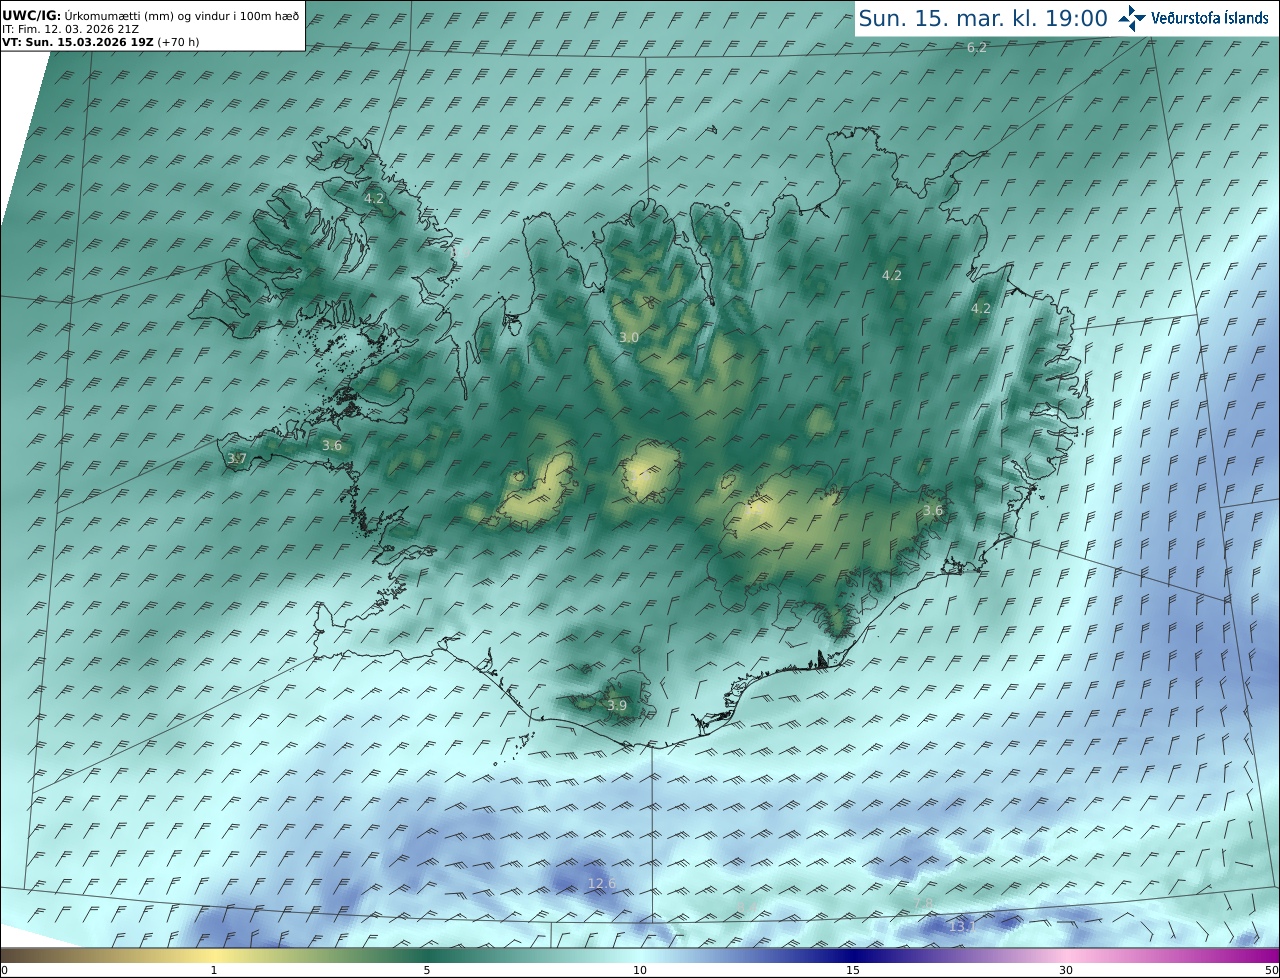Click the 10 tick on the colour scale
The image size is (1280, 978).
point(640,970)
